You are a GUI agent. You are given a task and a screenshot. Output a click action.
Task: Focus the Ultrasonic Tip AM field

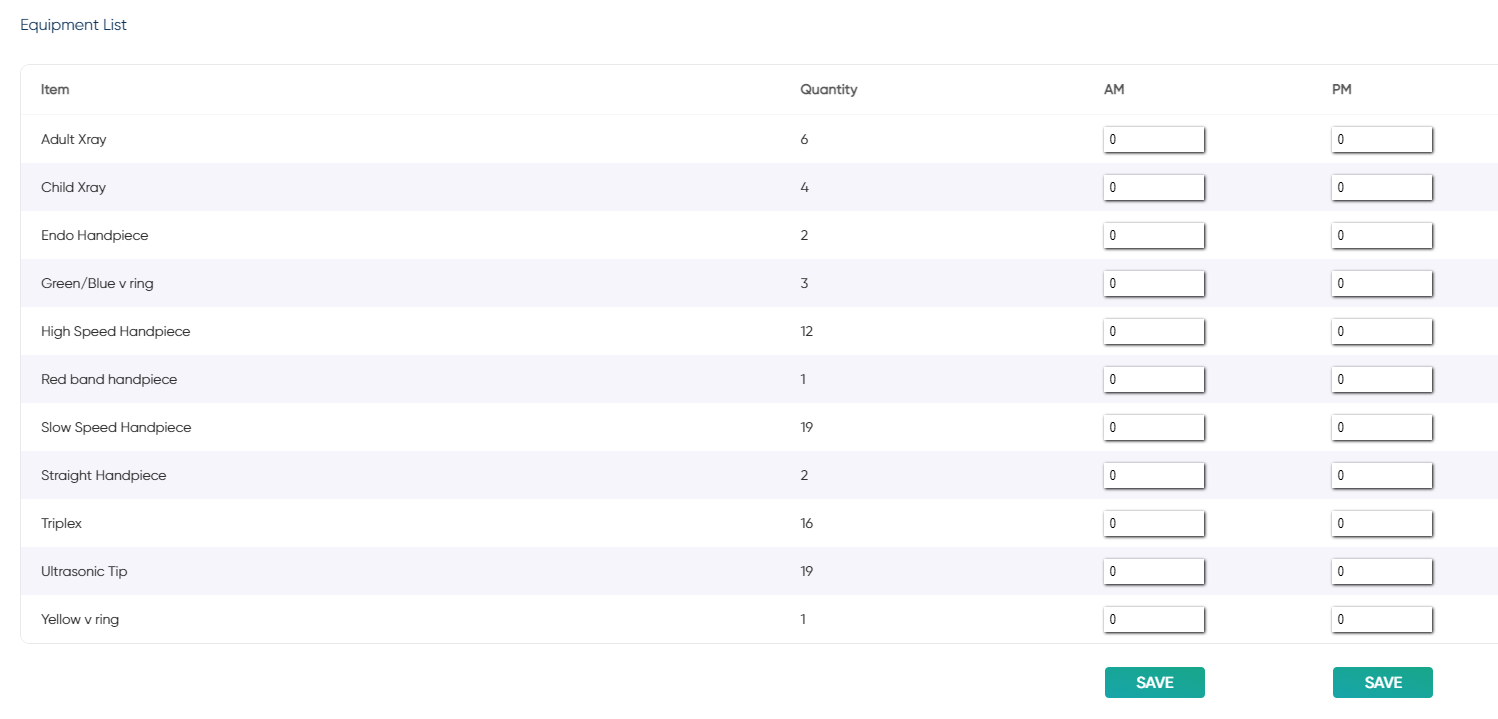click(x=1154, y=572)
